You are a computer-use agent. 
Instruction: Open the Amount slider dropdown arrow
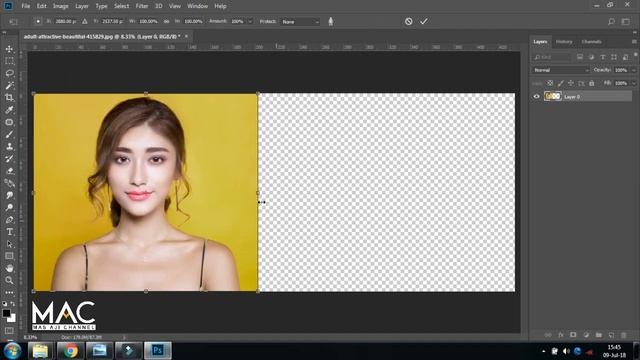pyautogui.click(x=250, y=21)
